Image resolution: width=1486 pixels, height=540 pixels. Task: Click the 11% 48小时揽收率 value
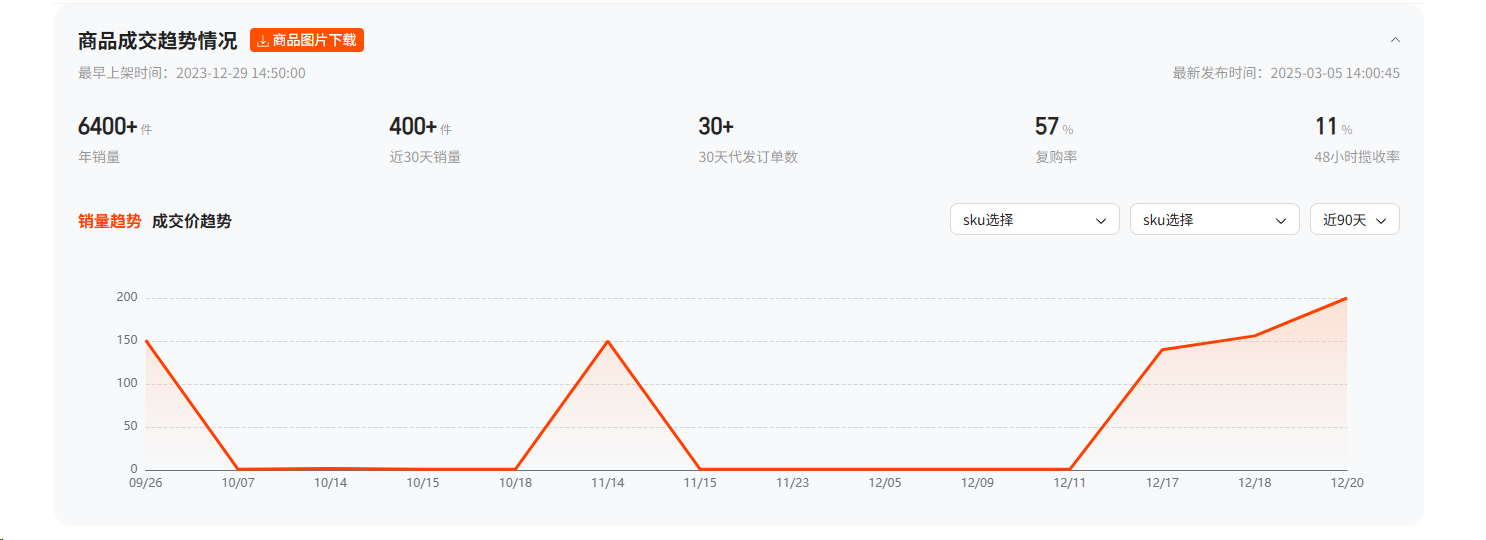coord(1327,127)
